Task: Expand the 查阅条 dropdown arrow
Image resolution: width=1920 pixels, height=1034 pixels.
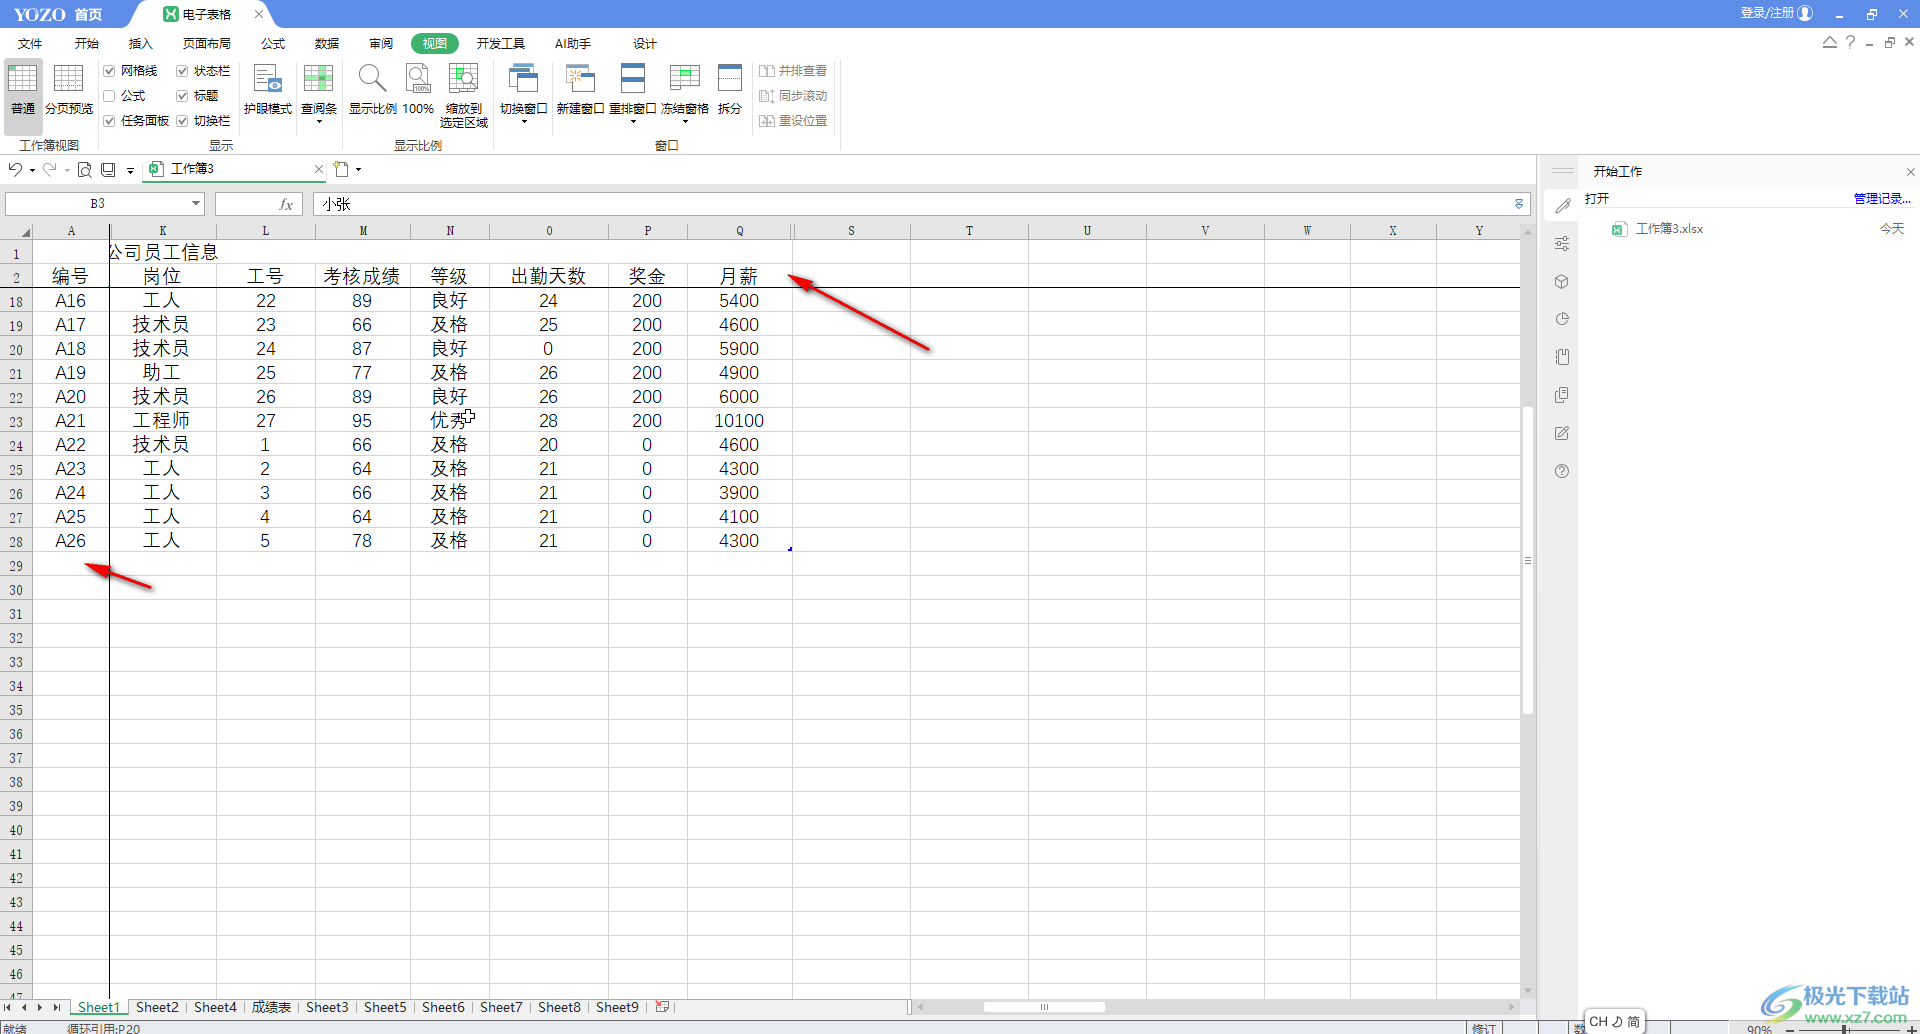Action: 319,122
